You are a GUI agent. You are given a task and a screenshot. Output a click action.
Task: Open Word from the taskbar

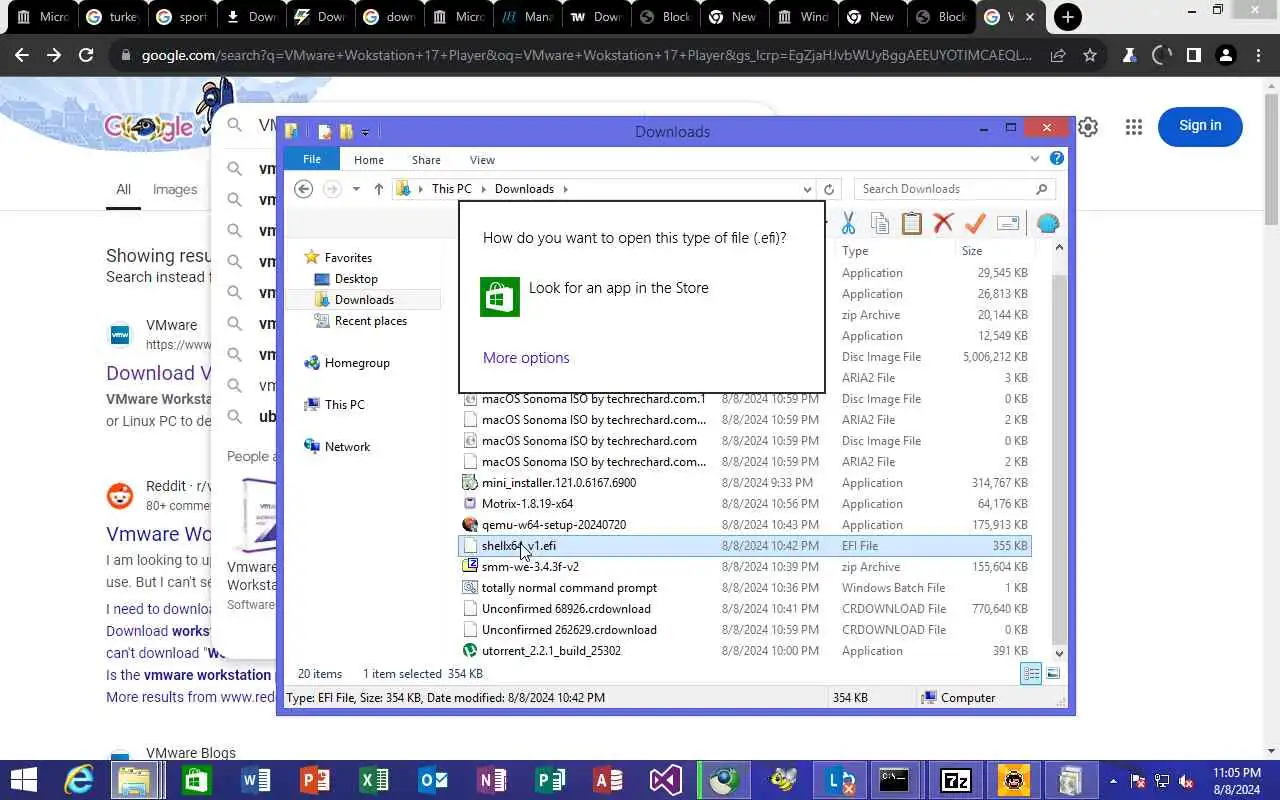tap(256, 780)
